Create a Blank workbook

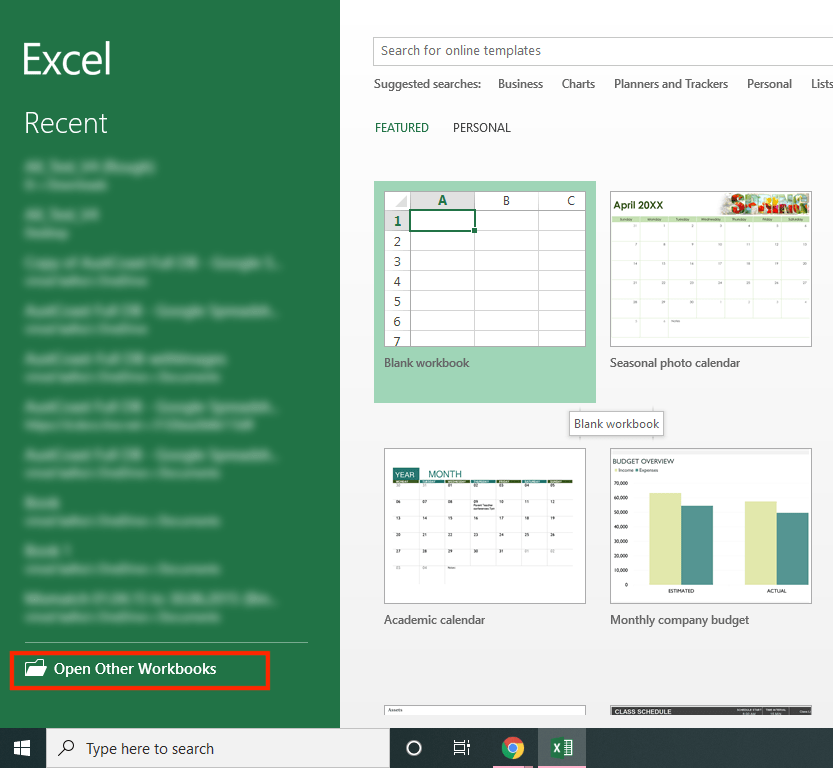click(484, 292)
